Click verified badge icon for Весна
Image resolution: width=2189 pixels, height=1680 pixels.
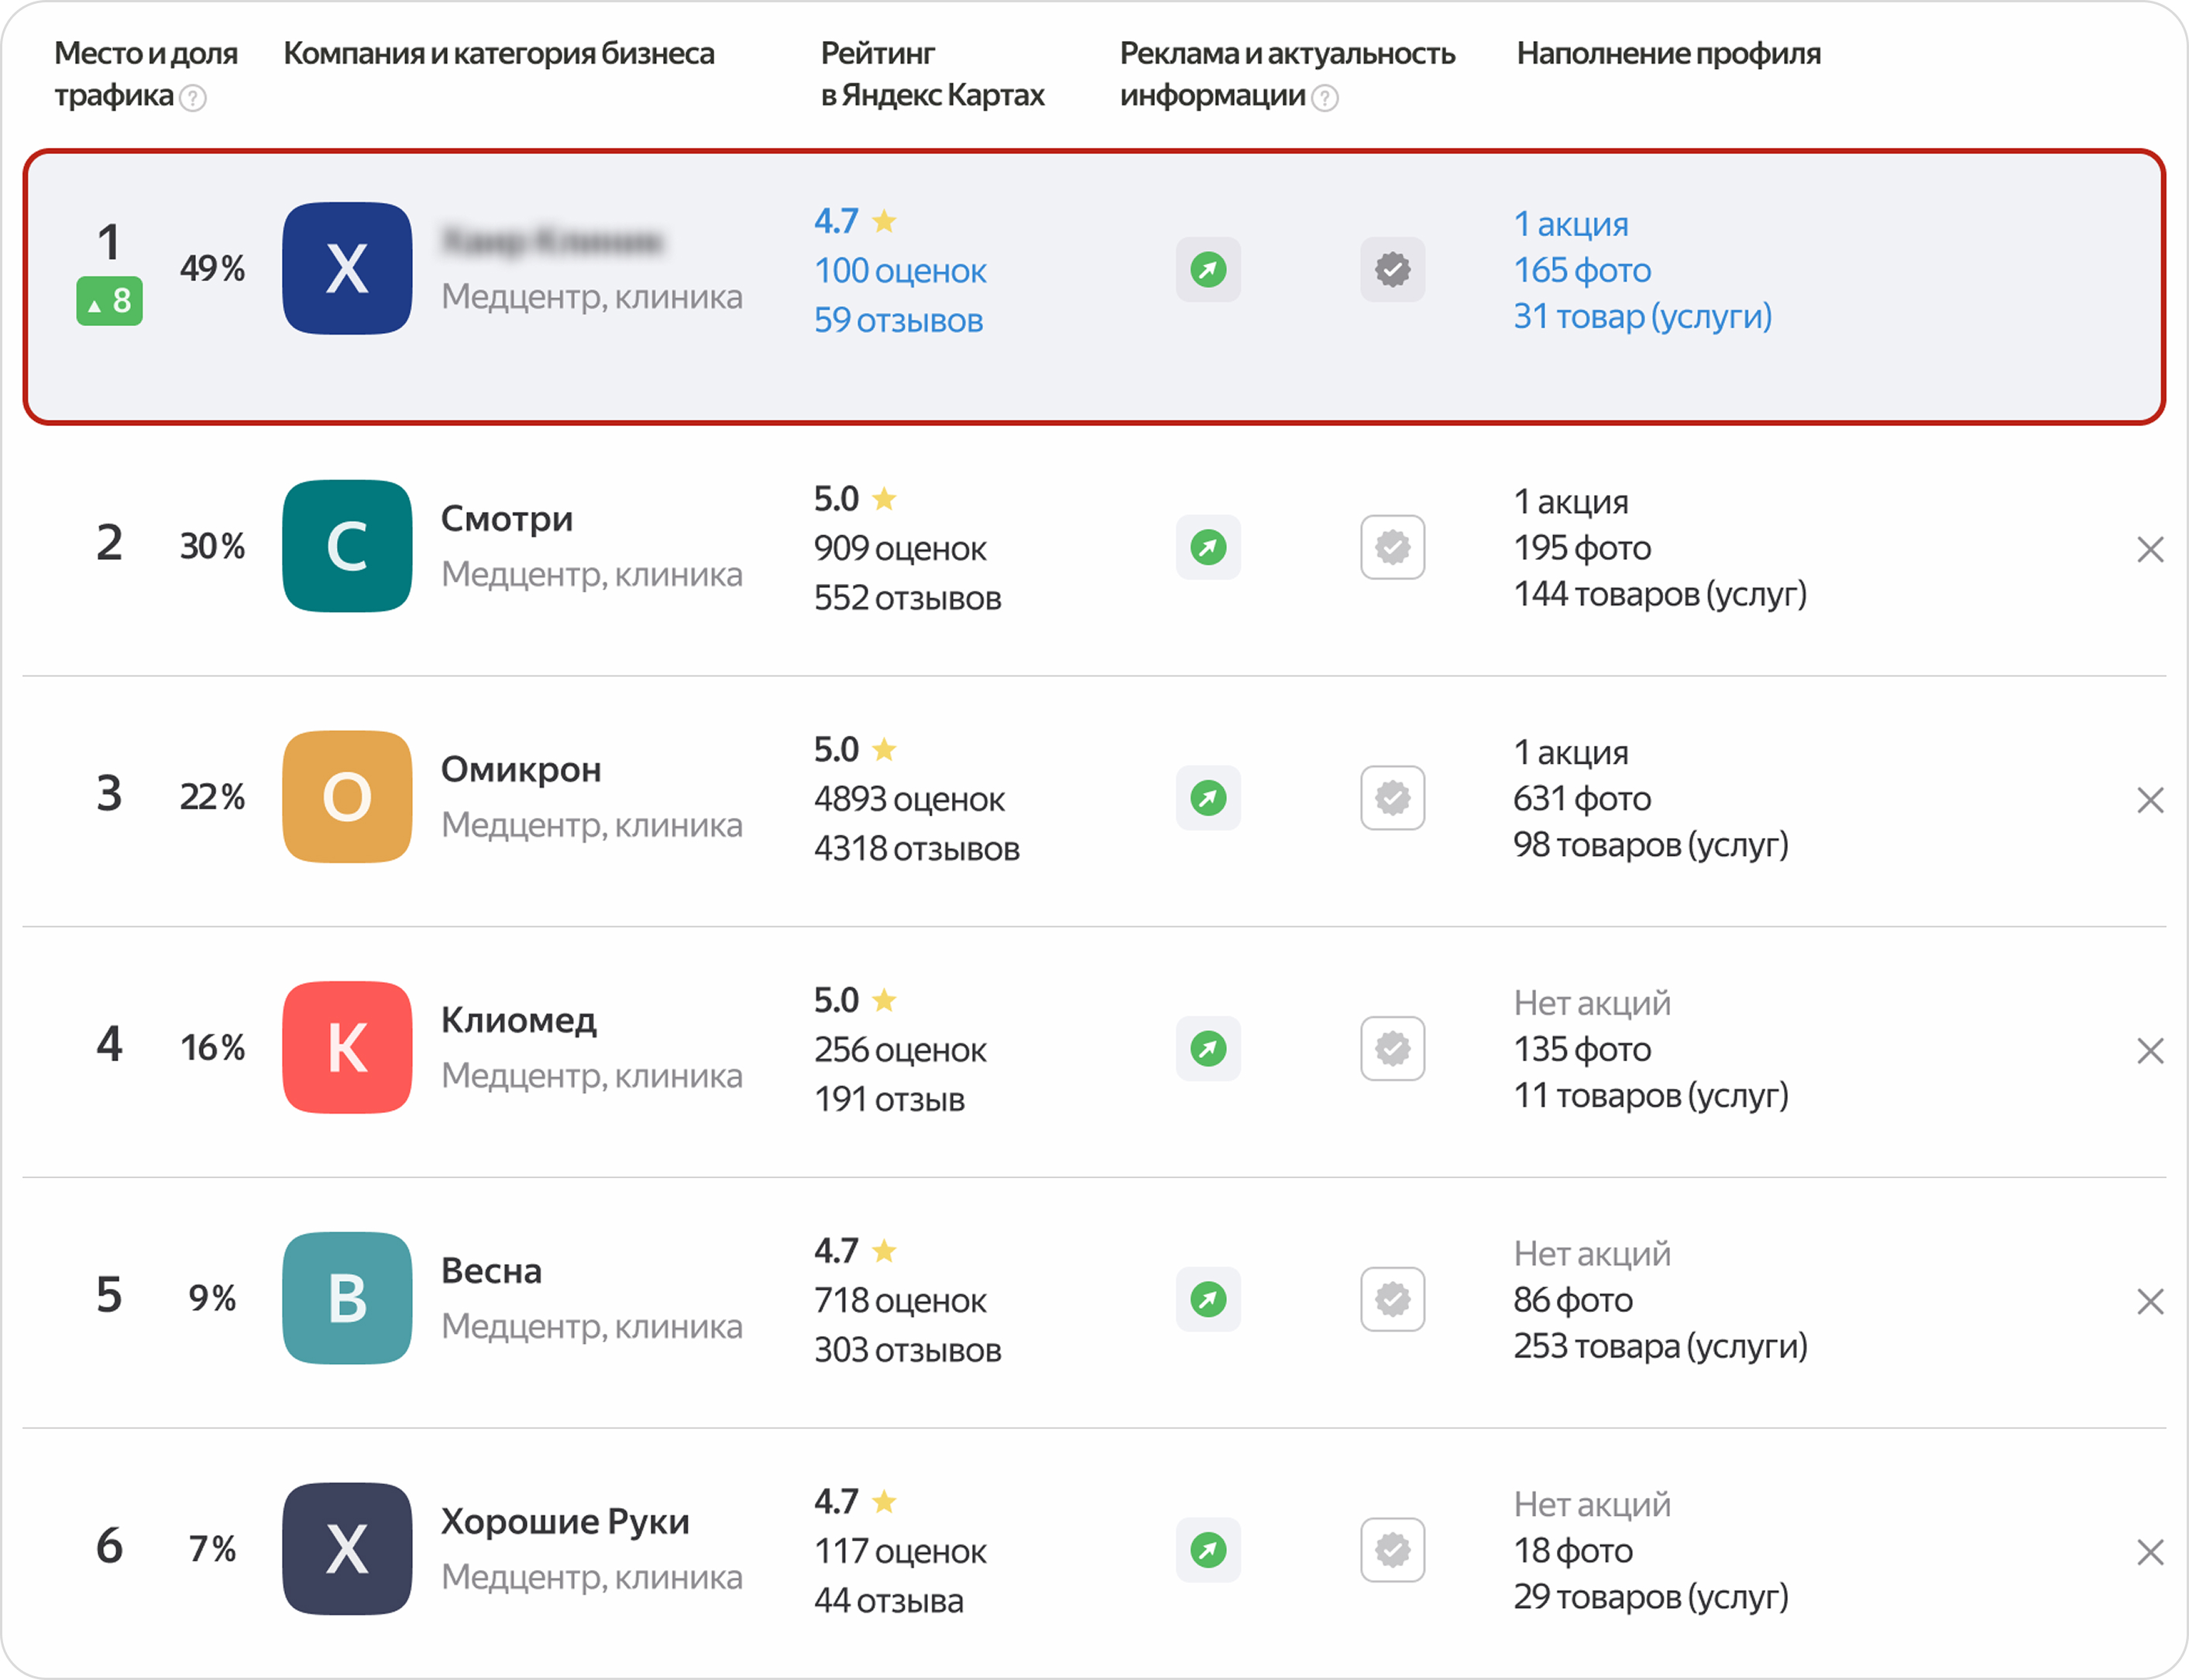coord(1392,1300)
